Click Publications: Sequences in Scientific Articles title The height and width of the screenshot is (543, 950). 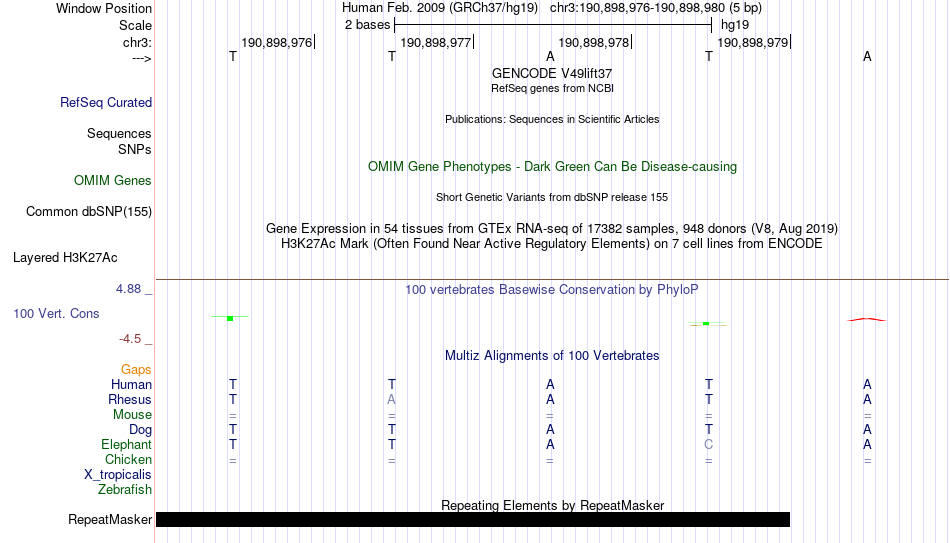coord(552,119)
